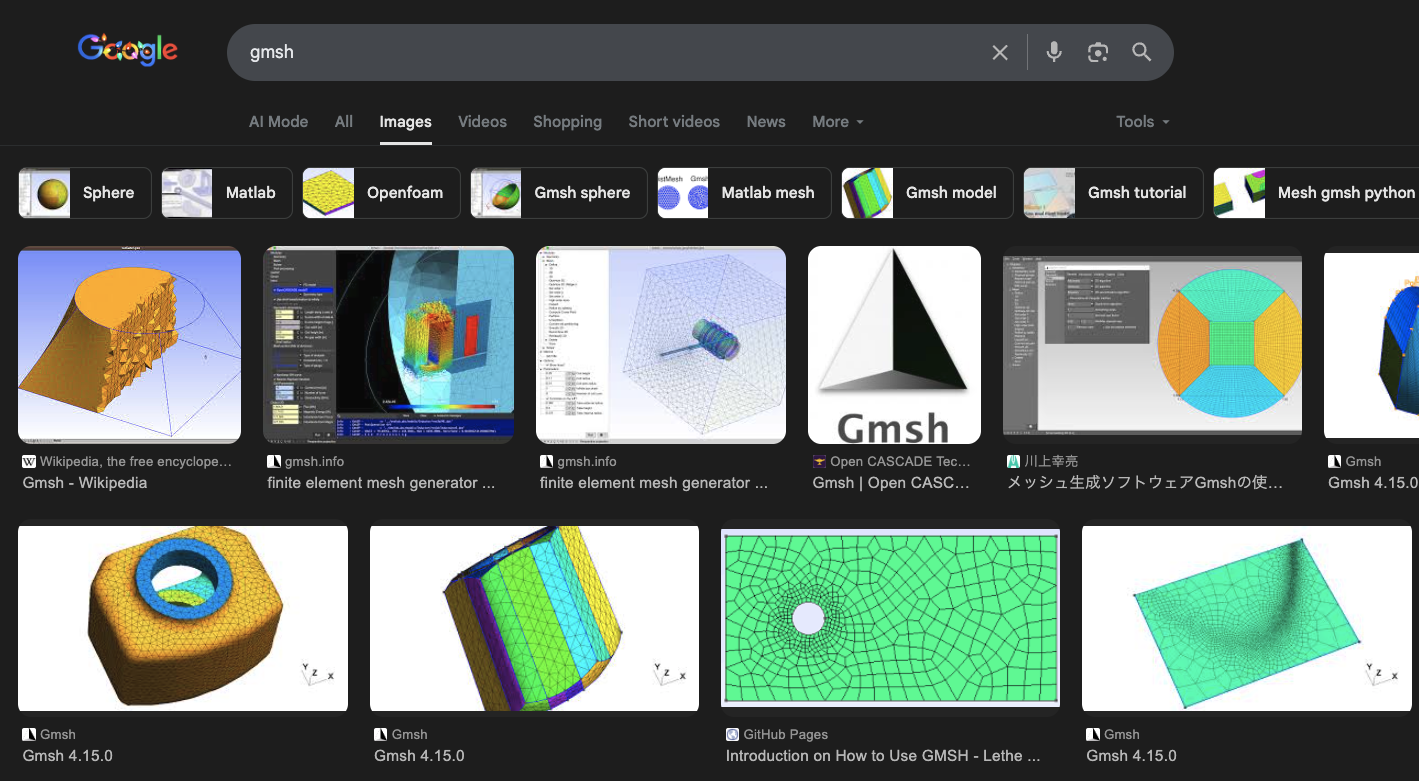Open the Gmsh | Open CASCADE title link
The height and width of the screenshot is (781, 1419).
tap(891, 483)
